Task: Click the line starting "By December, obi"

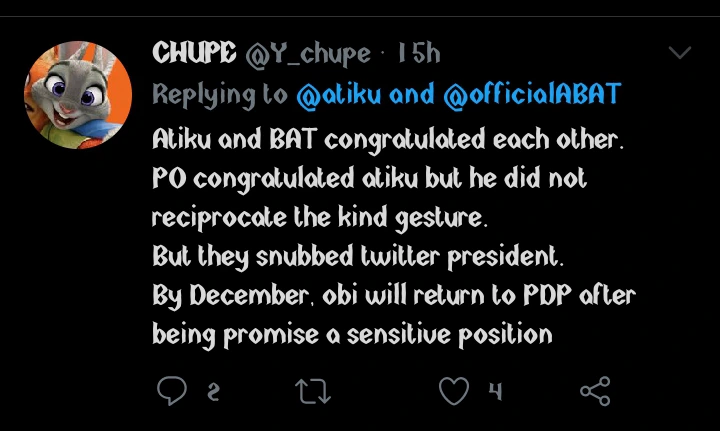Action: (x=393, y=295)
